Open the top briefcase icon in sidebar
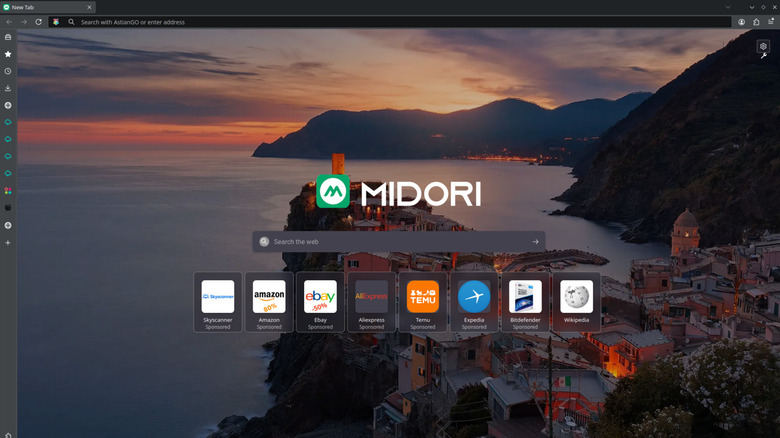 click(x=8, y=37)
